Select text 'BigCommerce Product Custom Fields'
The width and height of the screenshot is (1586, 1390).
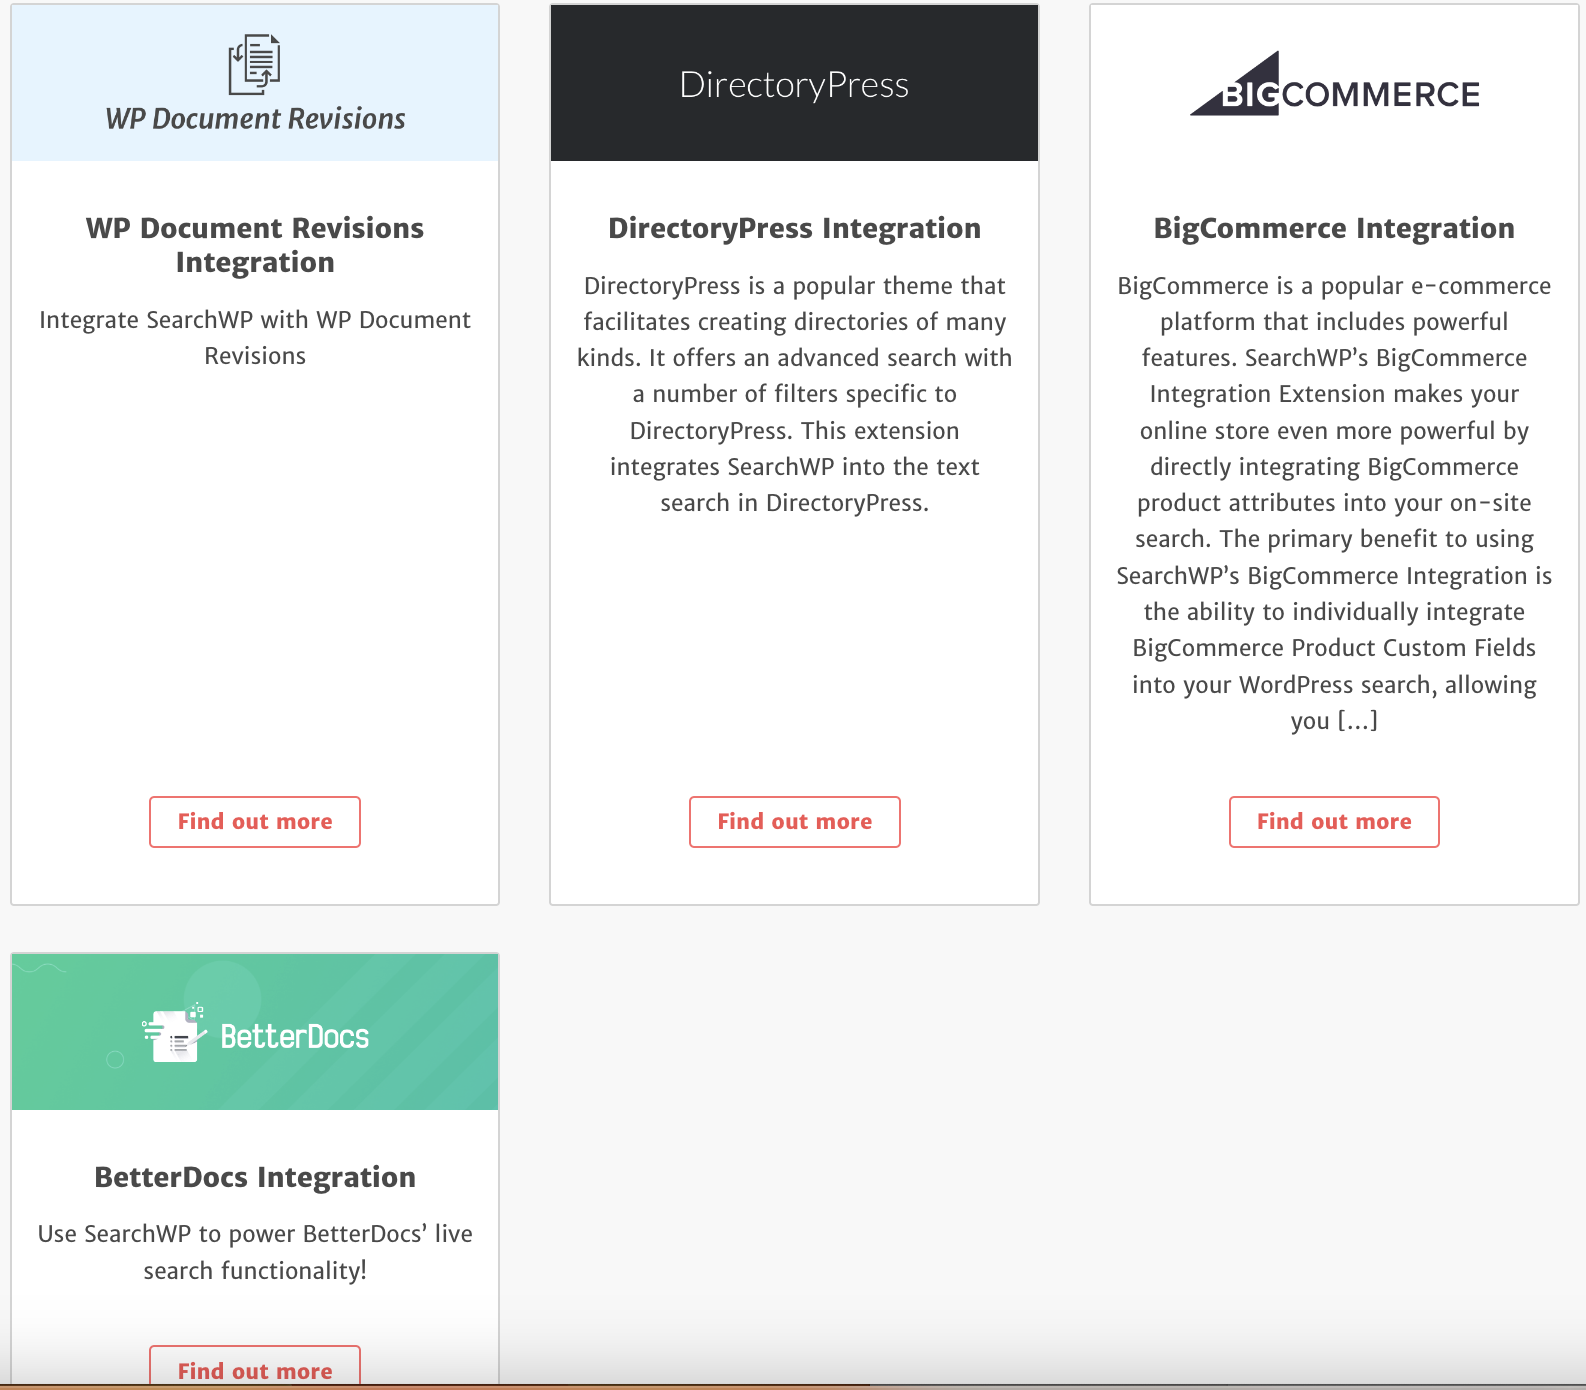pyautogui.click(x=1334, y=648)
